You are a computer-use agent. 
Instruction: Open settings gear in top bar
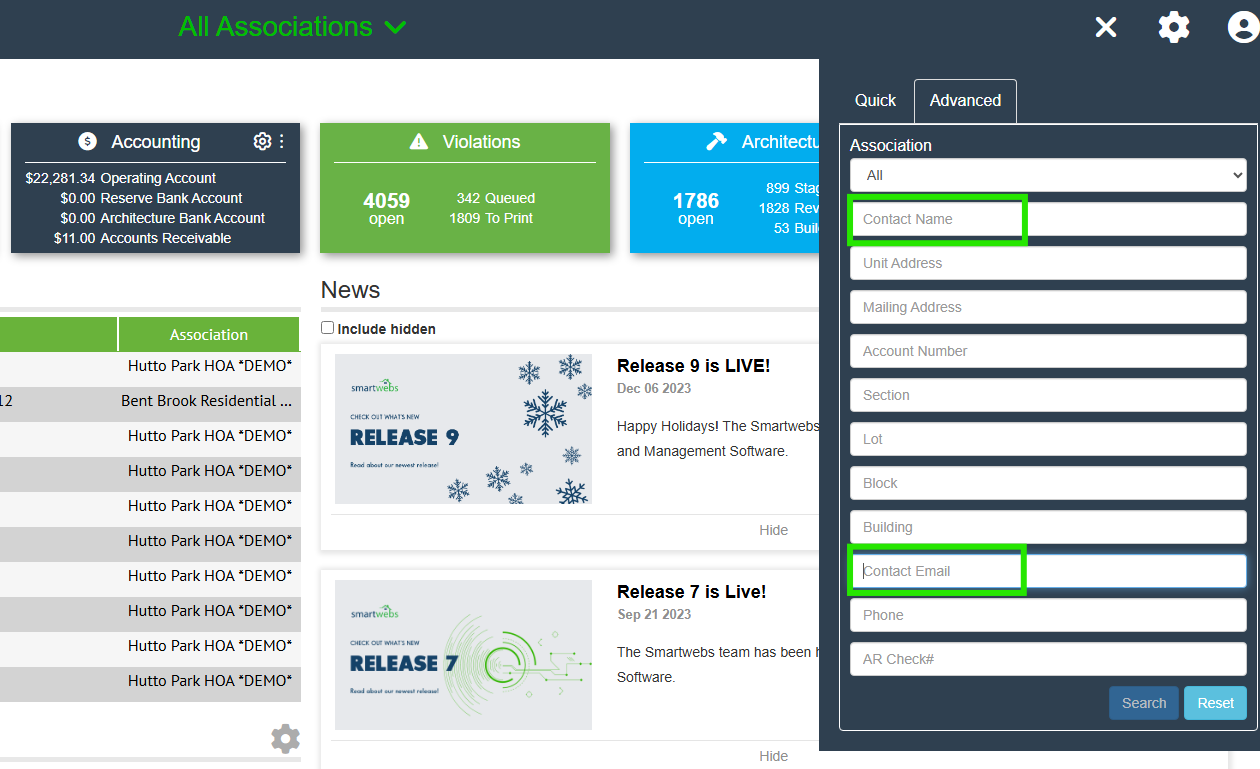point(1174,28)
